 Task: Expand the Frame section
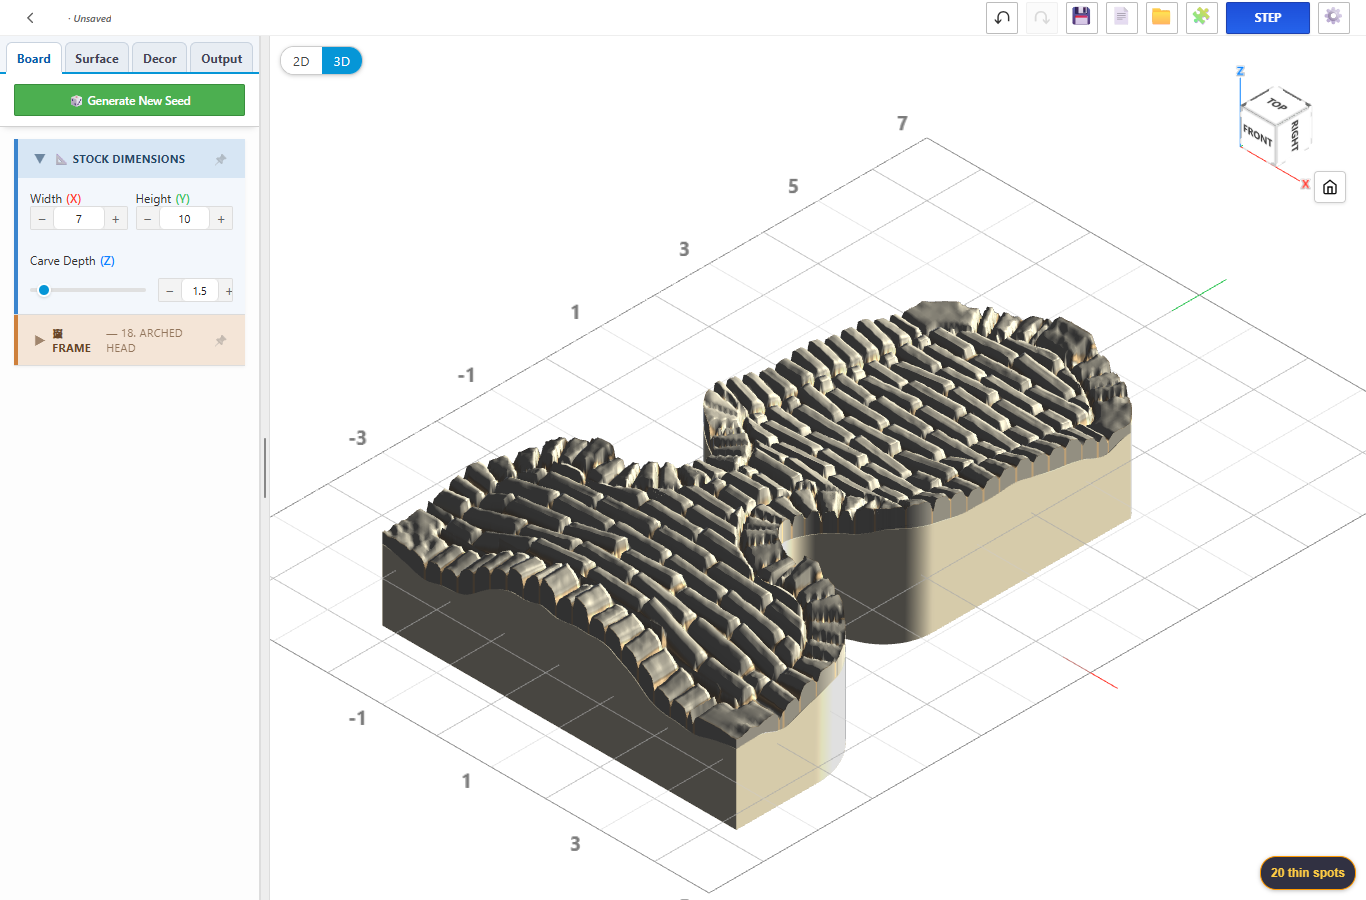point(40,341)
